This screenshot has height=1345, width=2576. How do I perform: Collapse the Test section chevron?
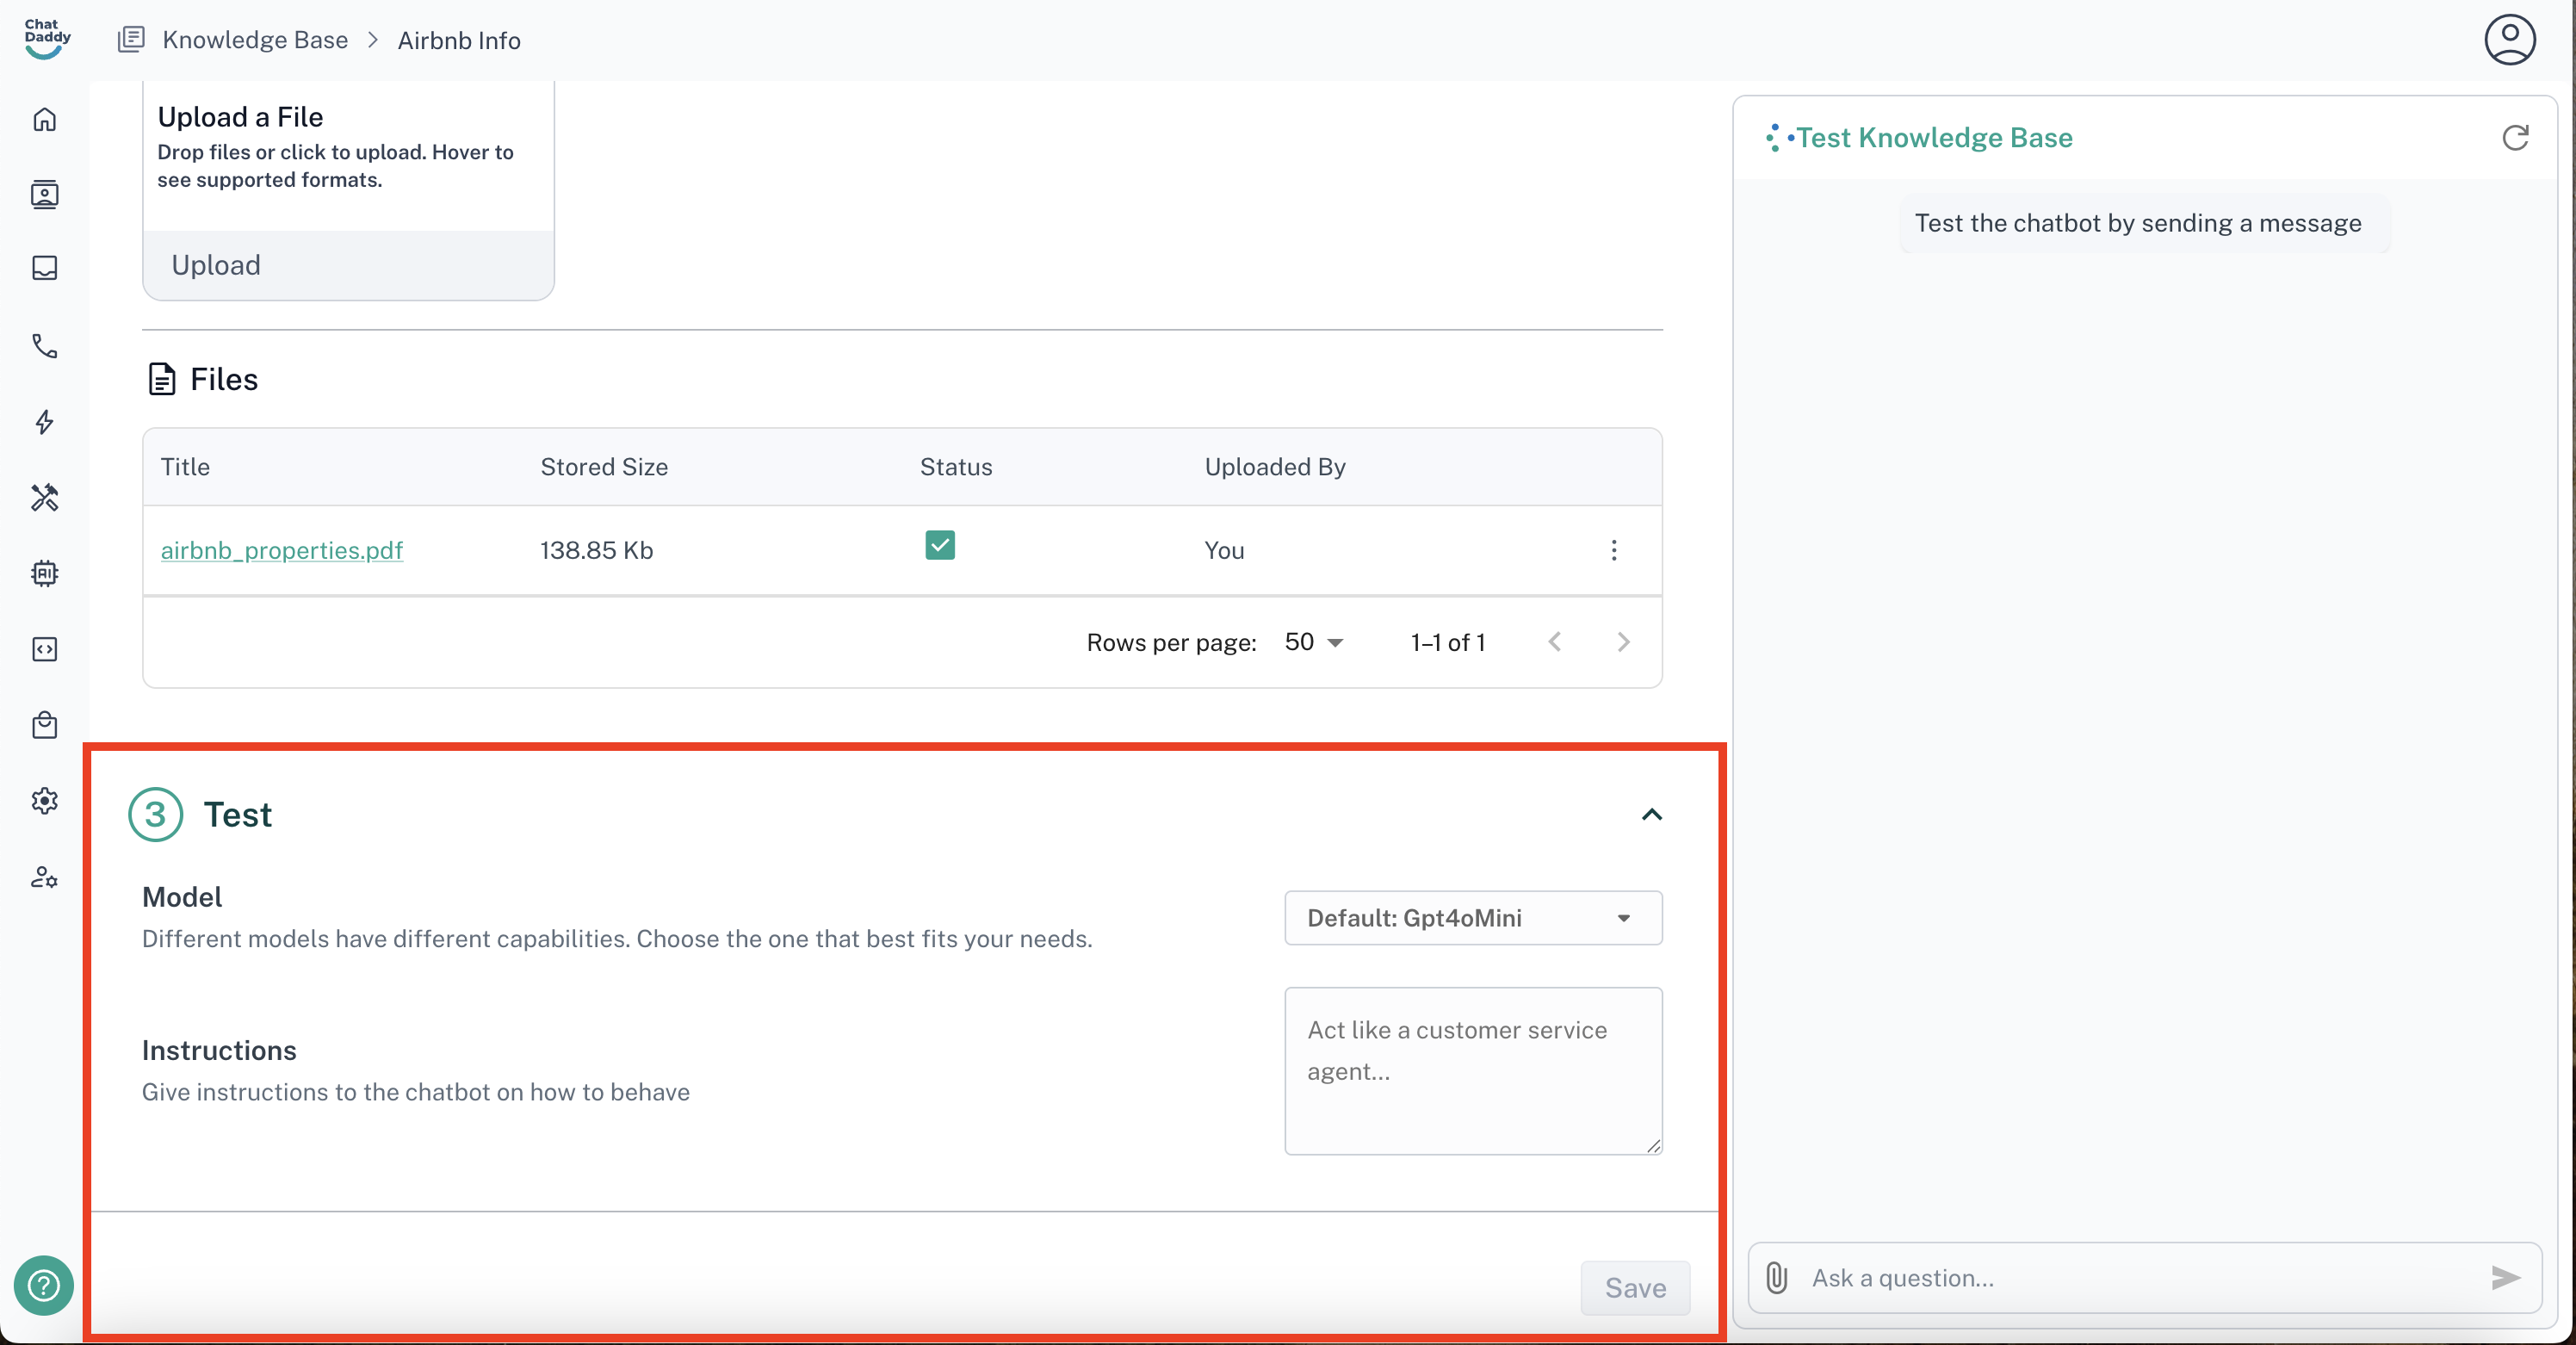1651,815
